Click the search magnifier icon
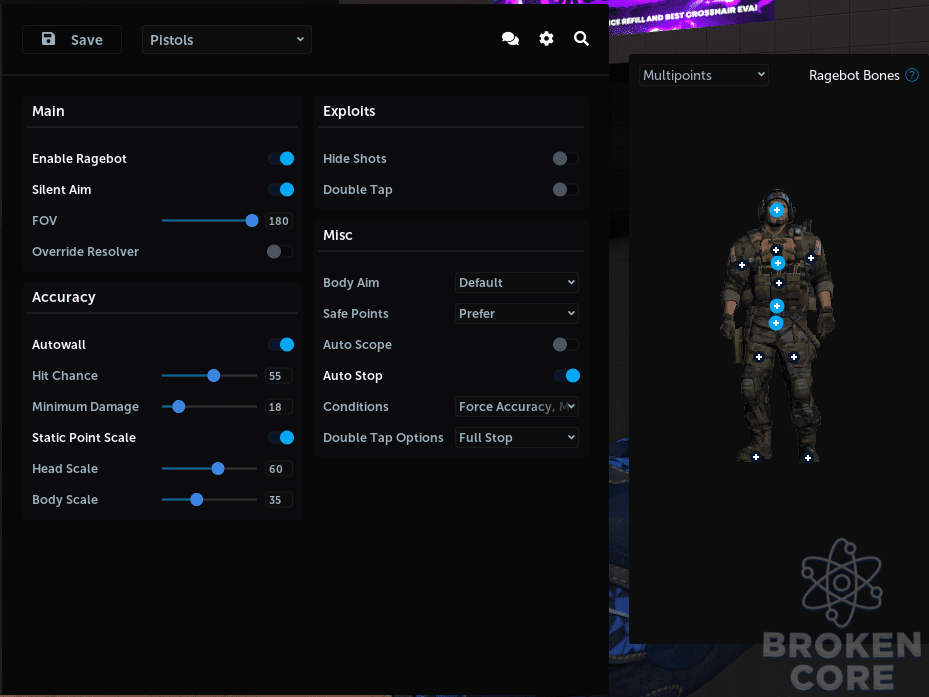 pyautogui.click(x=581, y=39)
